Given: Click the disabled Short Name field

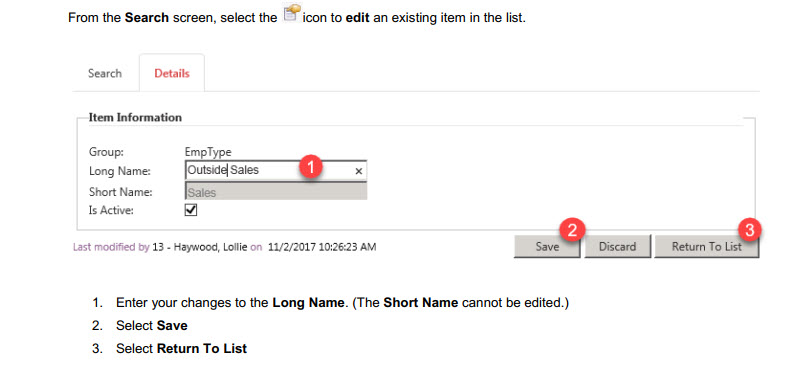Looking at the screenshot, I should pyautogui.click(x=275, y=192).
